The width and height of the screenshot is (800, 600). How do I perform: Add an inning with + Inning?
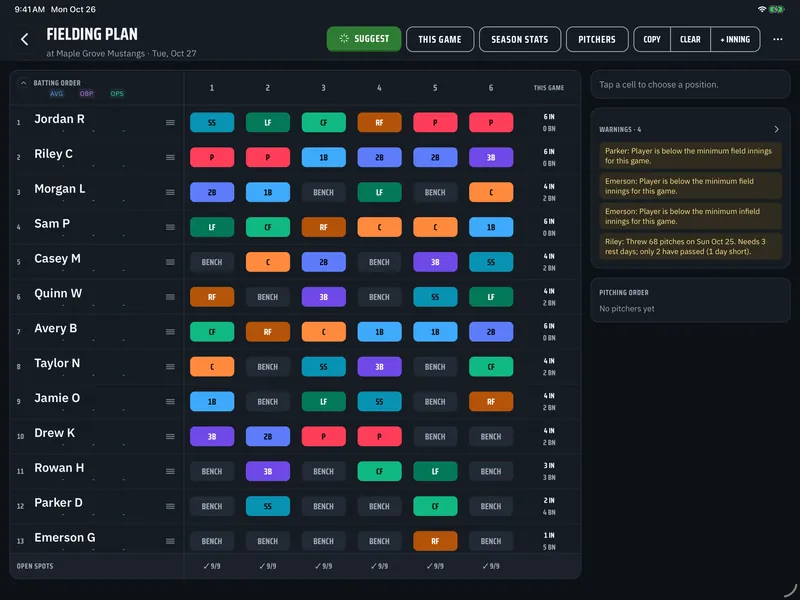735,39
